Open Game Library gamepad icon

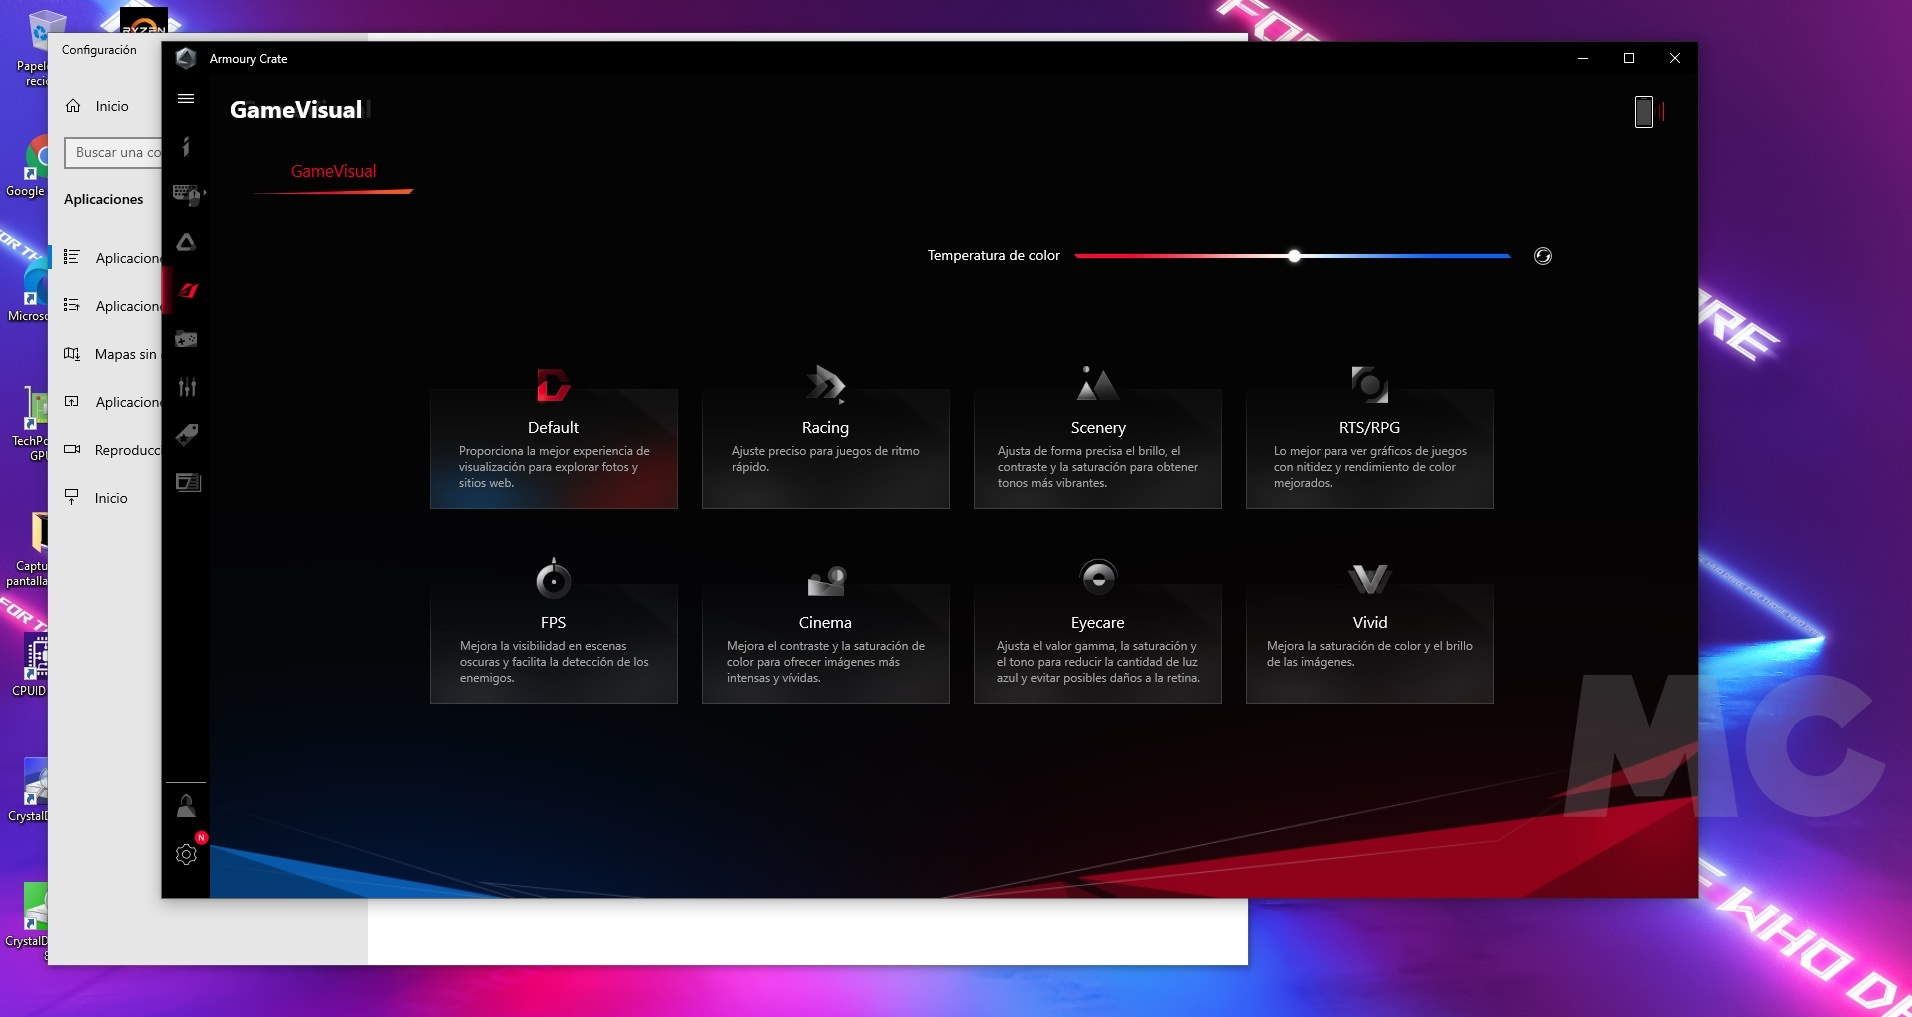(186, 339)
